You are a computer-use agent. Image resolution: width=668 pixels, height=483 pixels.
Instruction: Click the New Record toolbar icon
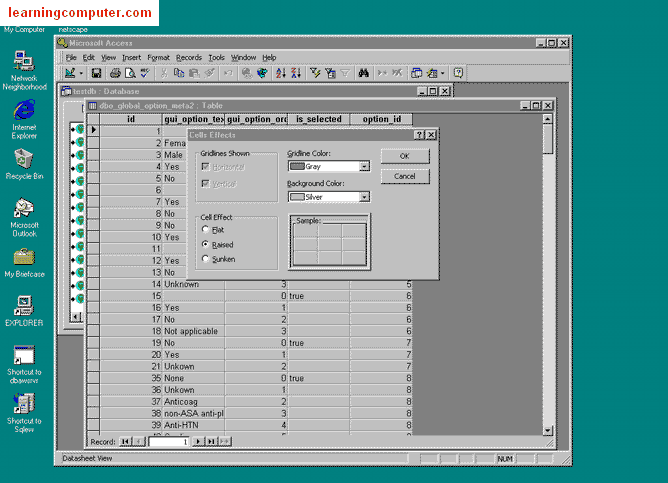[382, 73]
